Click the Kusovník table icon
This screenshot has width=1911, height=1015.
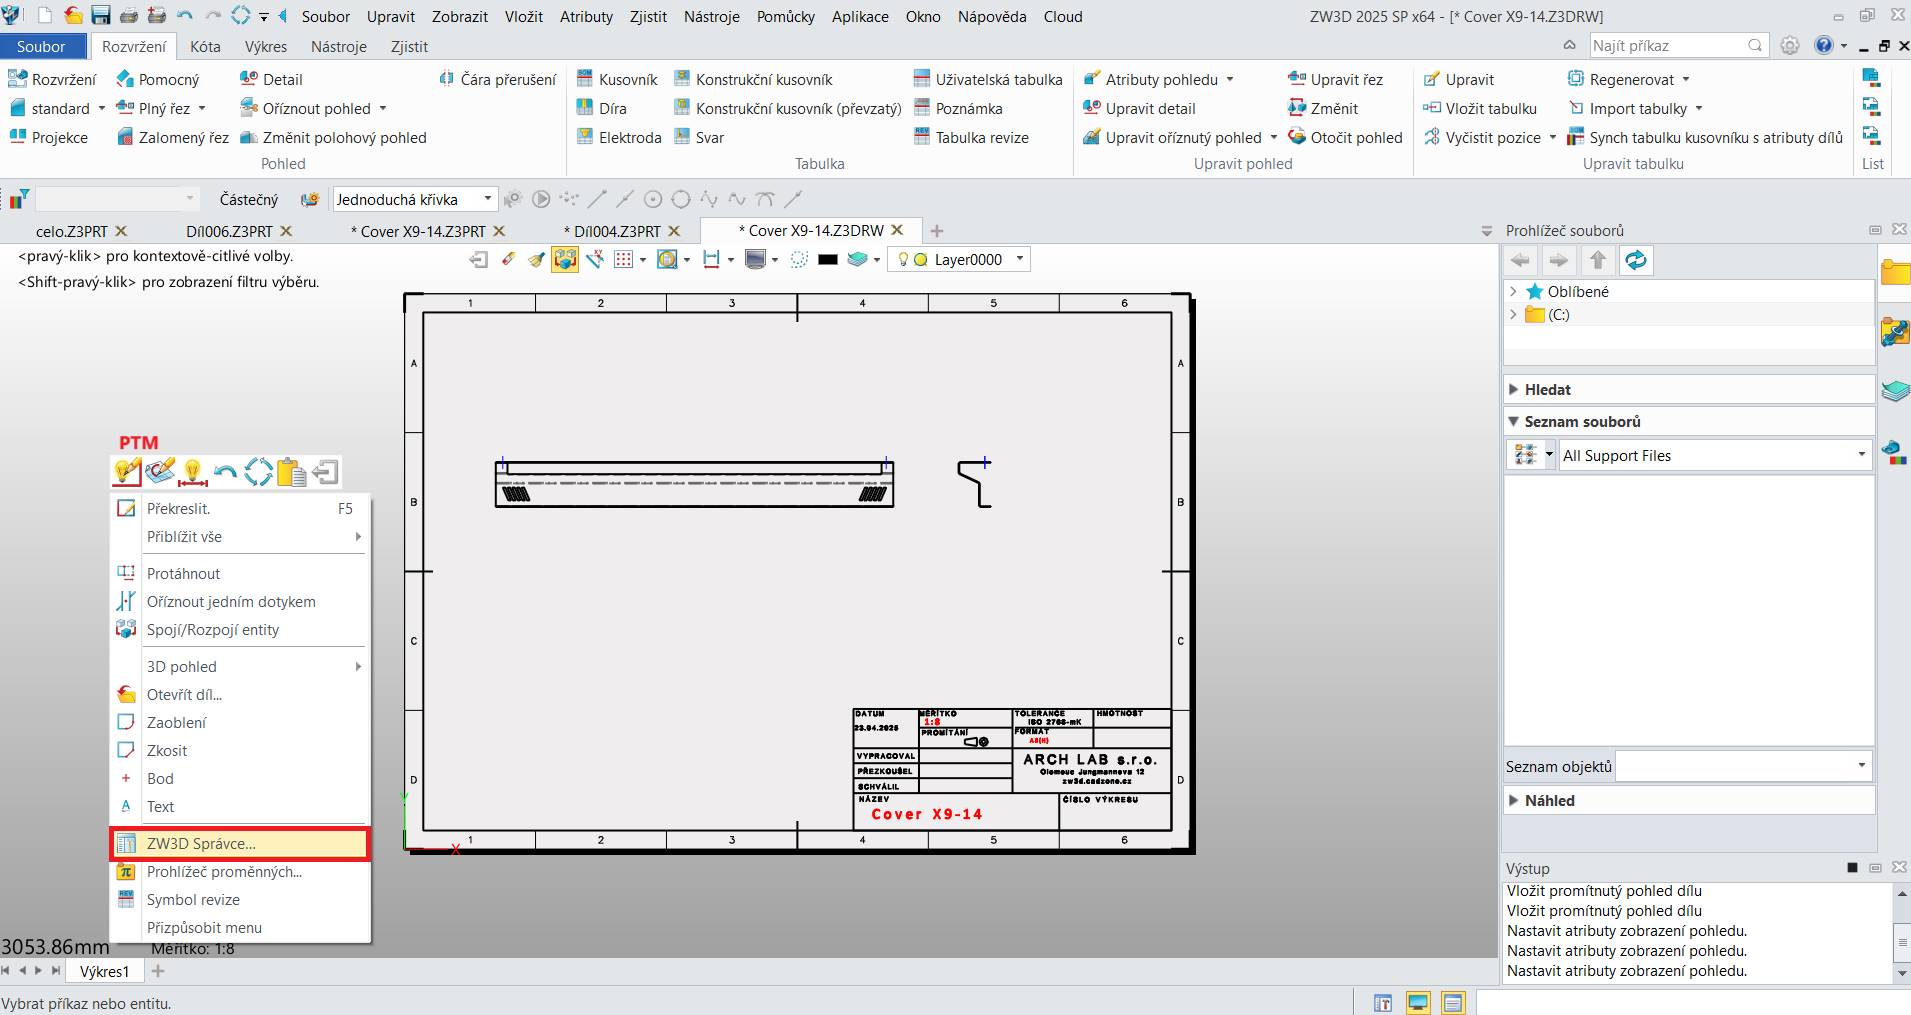tap(585, 79)
